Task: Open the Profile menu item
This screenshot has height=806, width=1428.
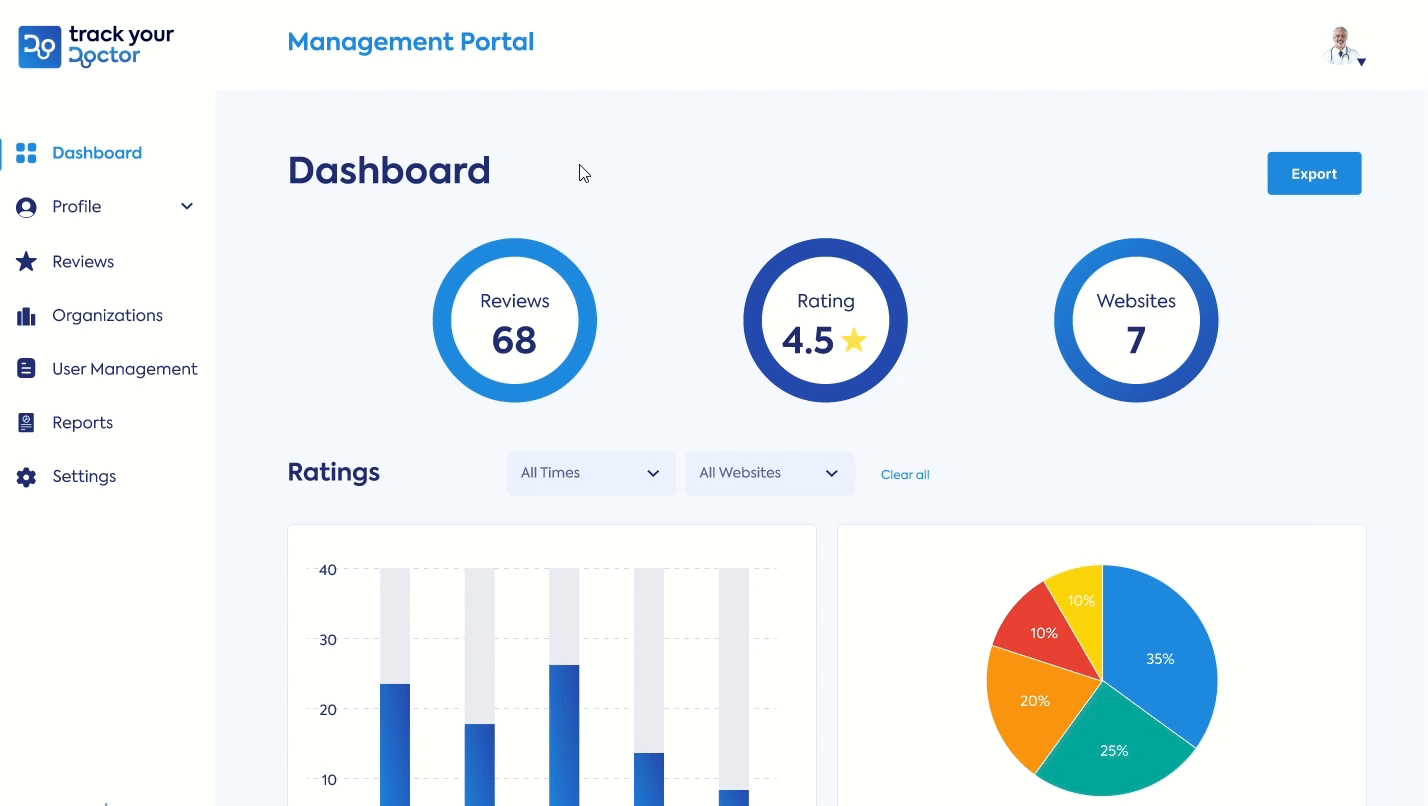Action: (77, 207)
